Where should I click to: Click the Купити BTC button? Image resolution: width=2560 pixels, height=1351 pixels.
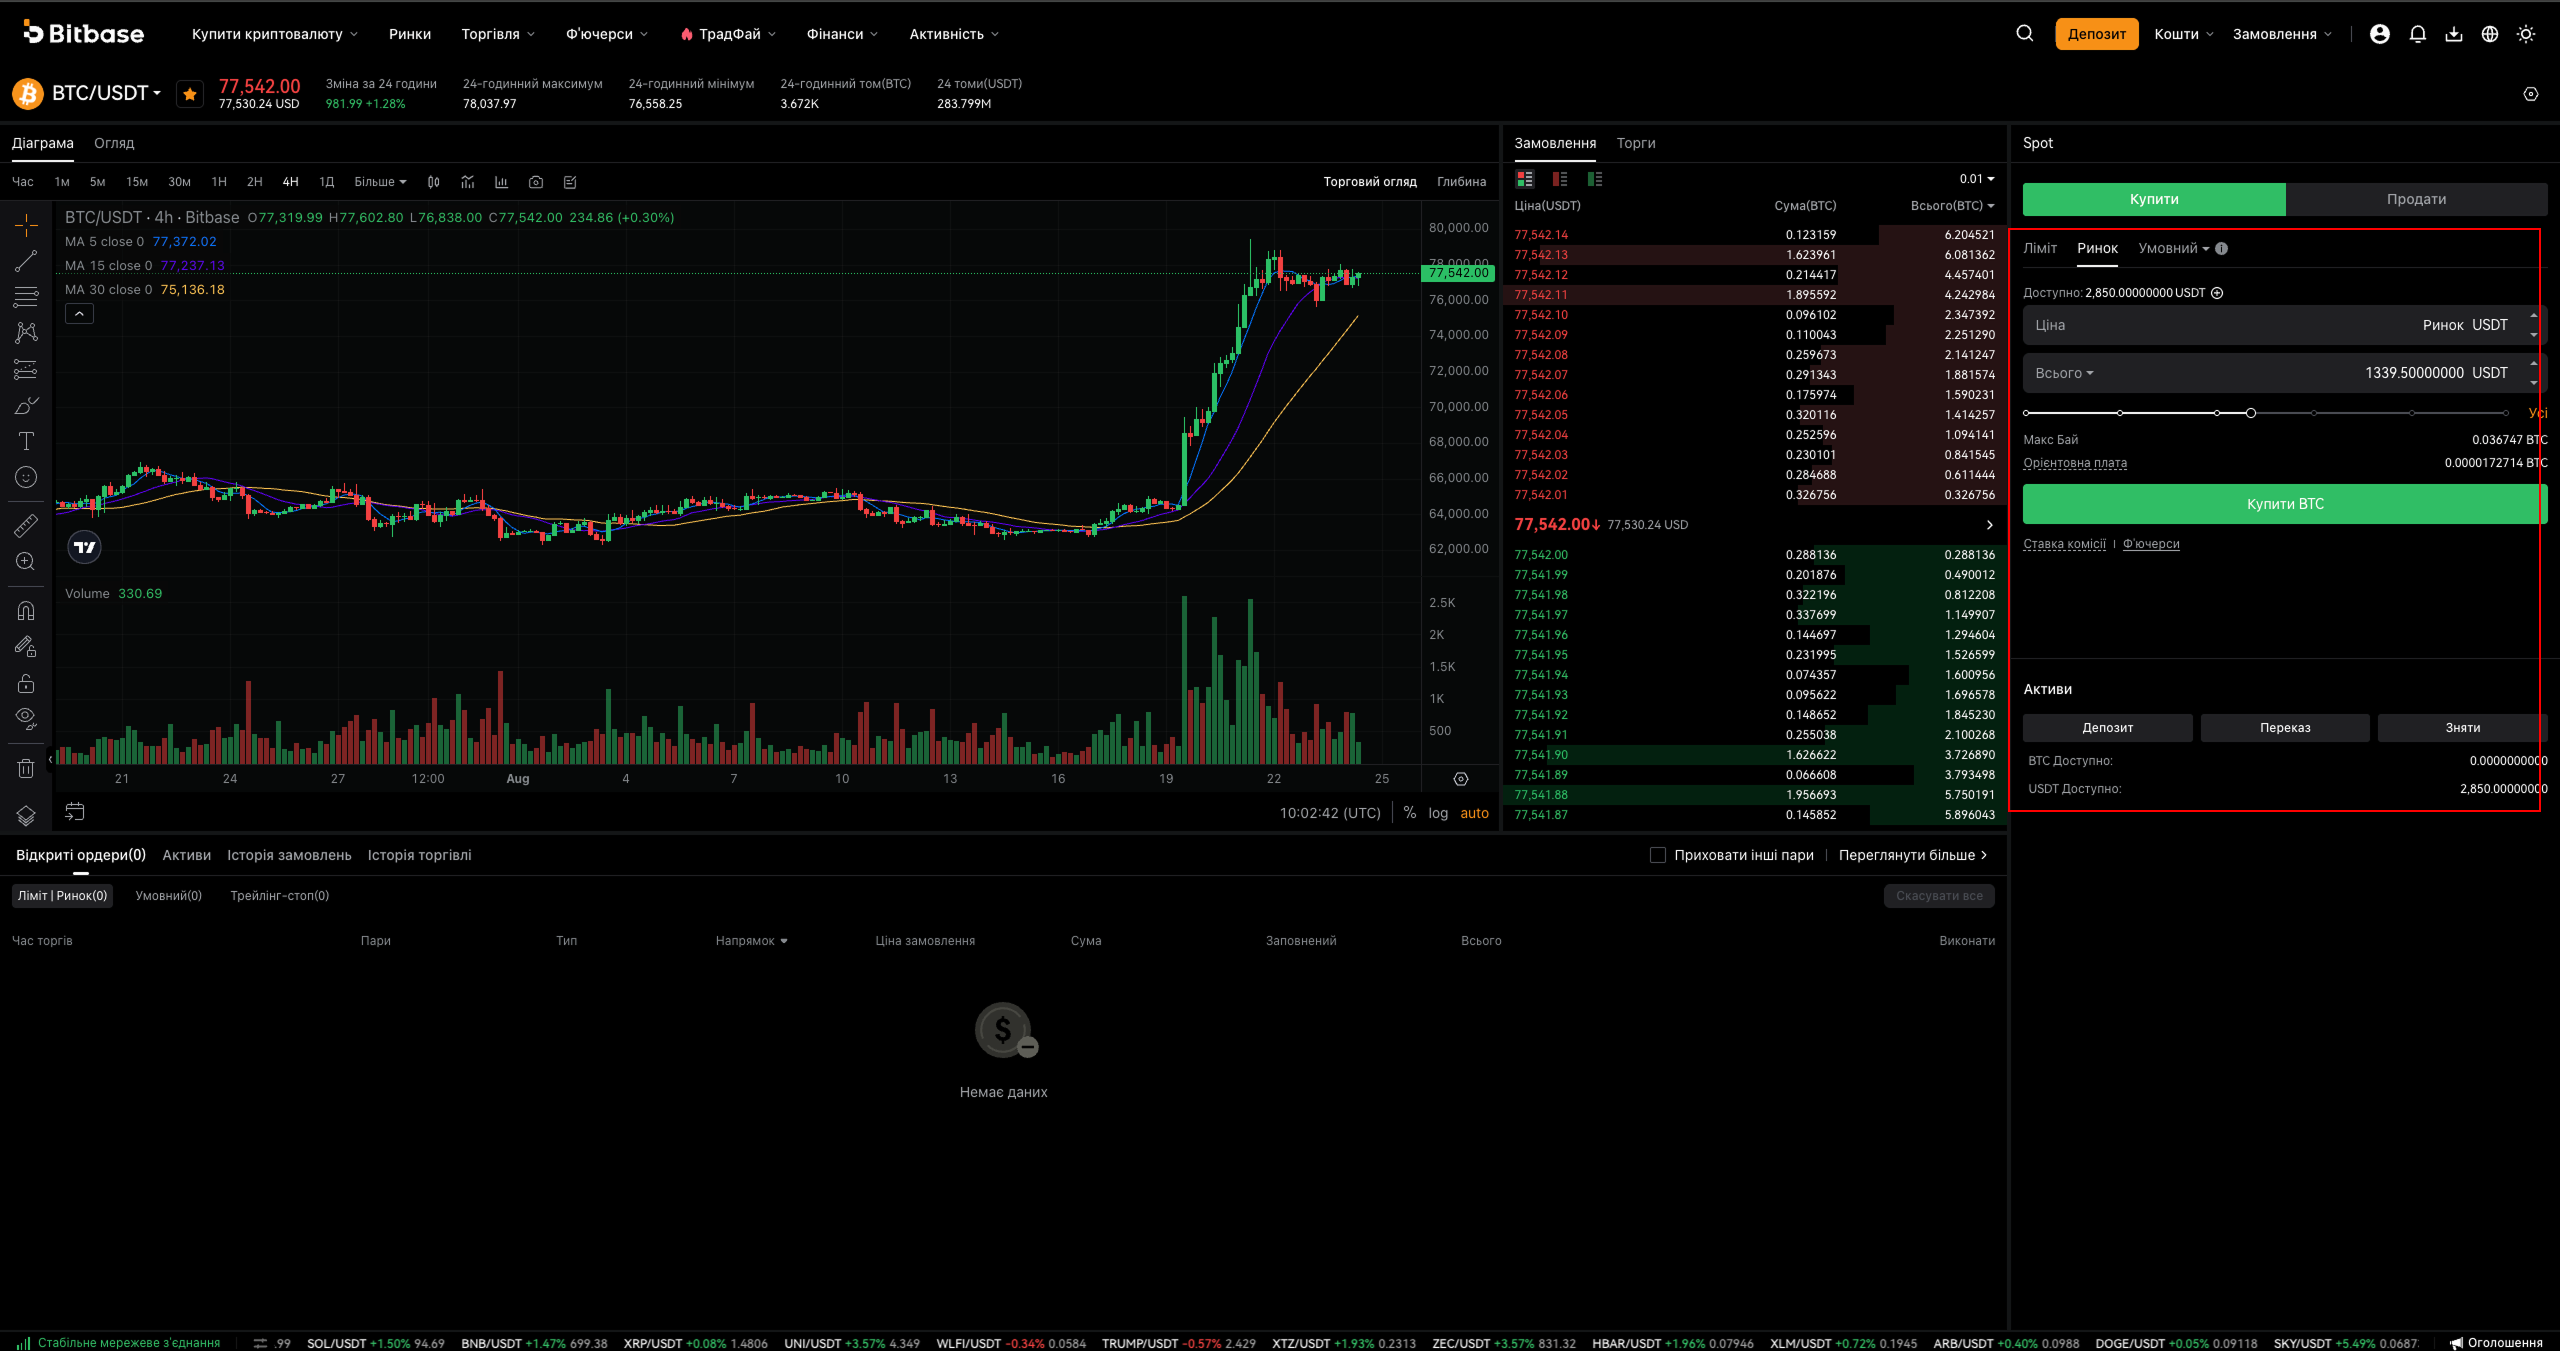[2285, 504]
